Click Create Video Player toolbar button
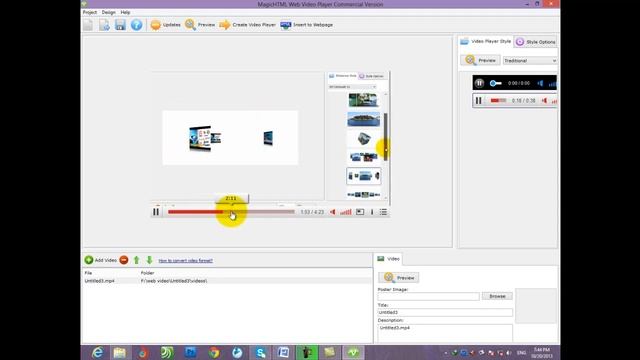Viewport: 640px width, 360px height. coord(247,25)
